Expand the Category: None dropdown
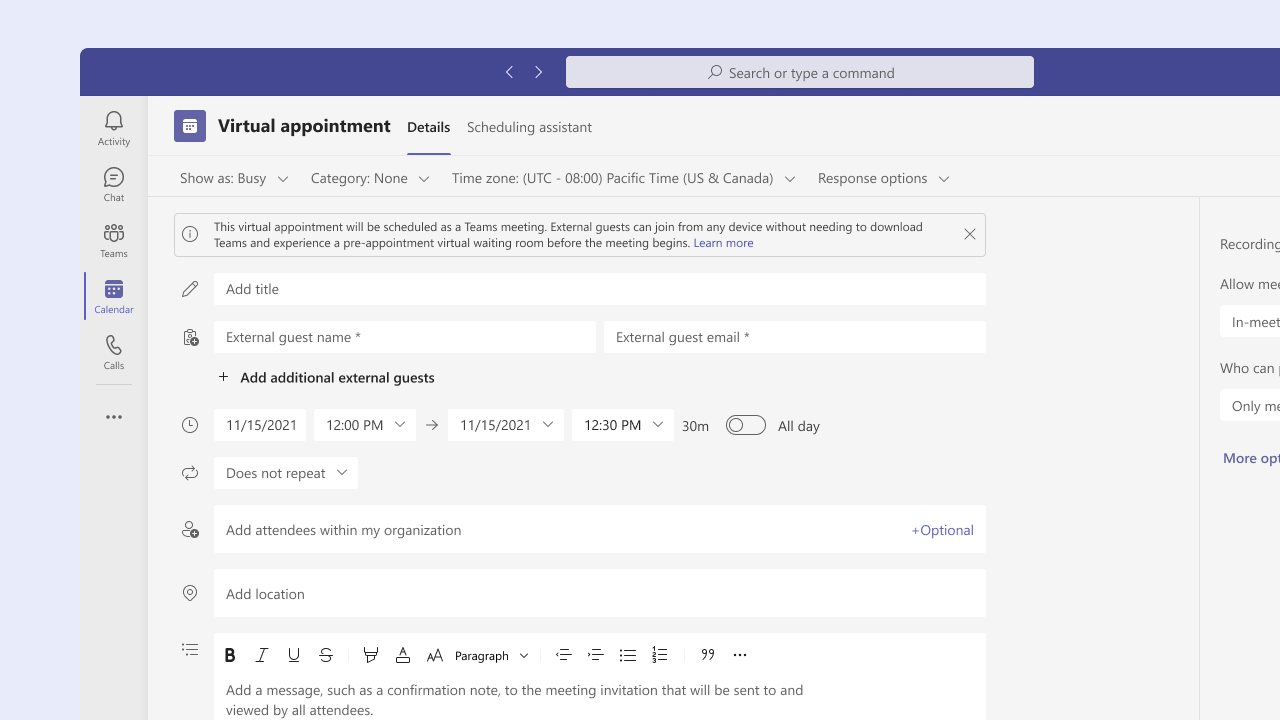The height and width of the screenshot is (720, 1280). 370,178
